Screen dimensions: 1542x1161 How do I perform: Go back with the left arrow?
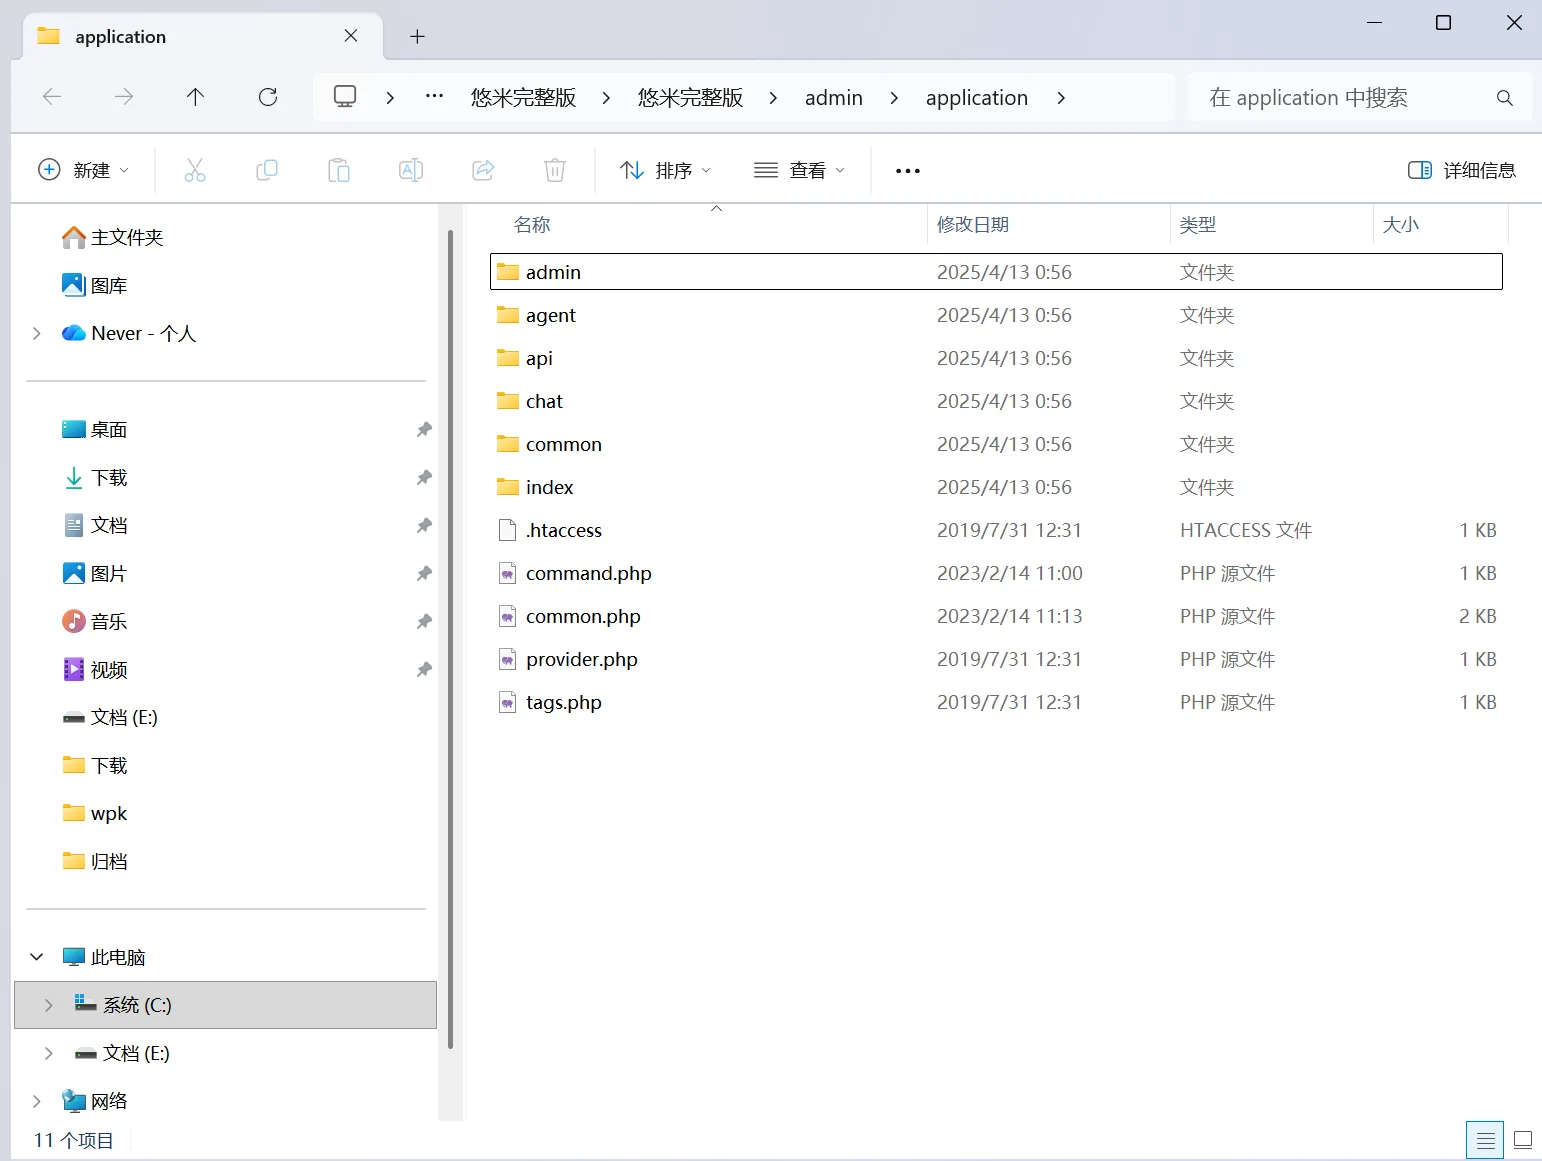pos(52,97)
